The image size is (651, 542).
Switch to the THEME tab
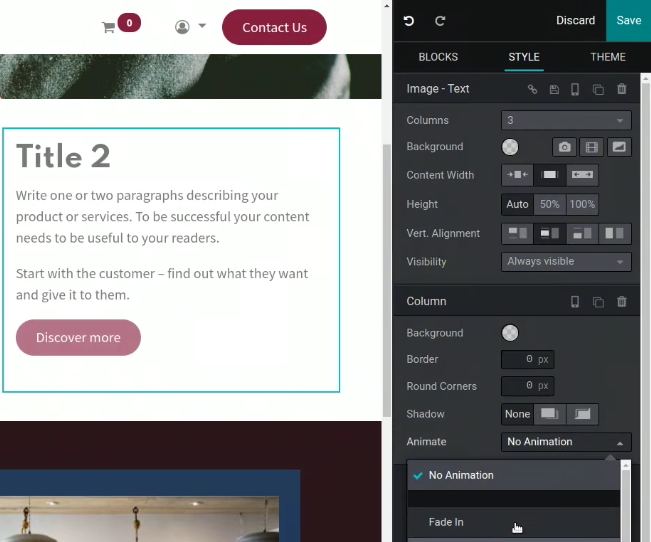(x=608, y=57)
